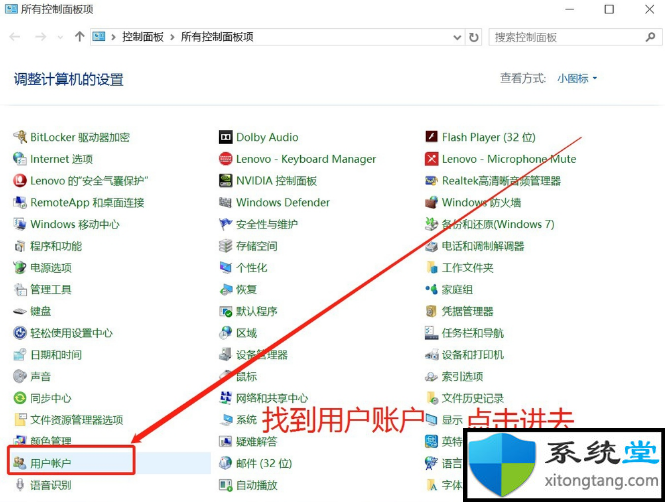Open 电话和调制解调器 link

pyautogui.click(x=483, y=246)
